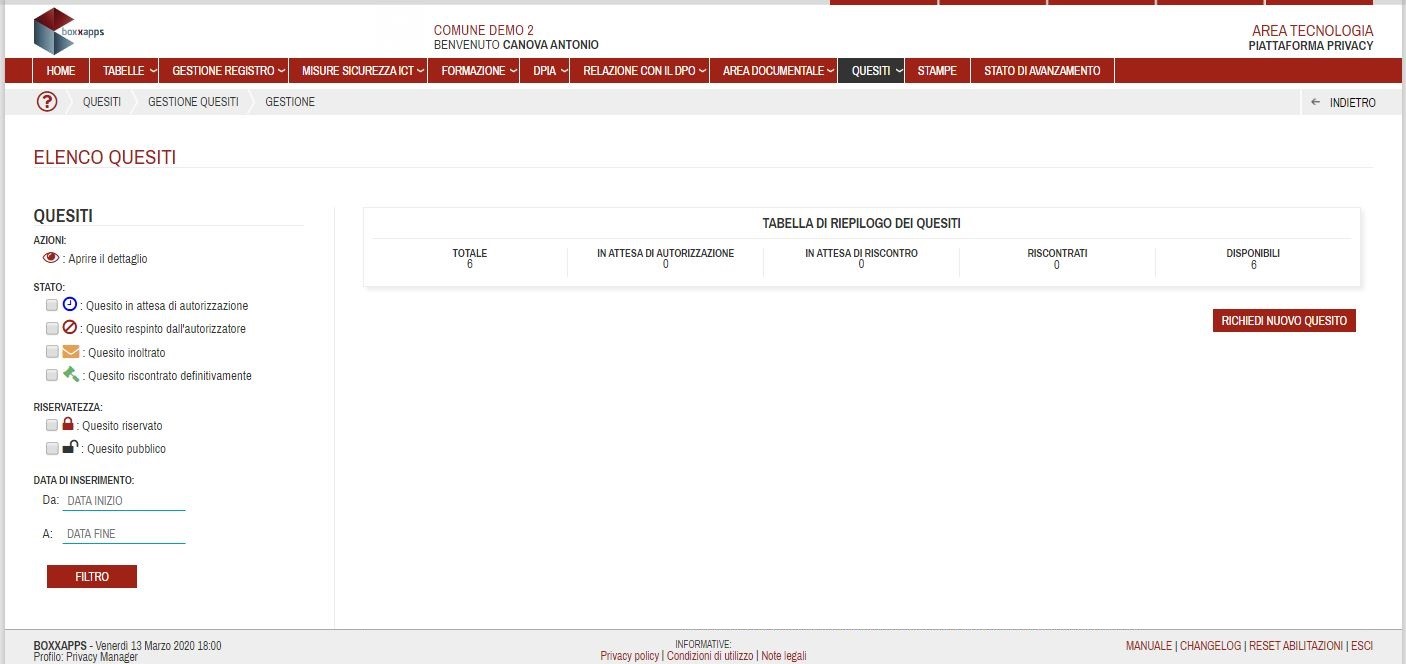Open the QUESITI dropdown menu

pyautogui.click(x=871, y=71)
